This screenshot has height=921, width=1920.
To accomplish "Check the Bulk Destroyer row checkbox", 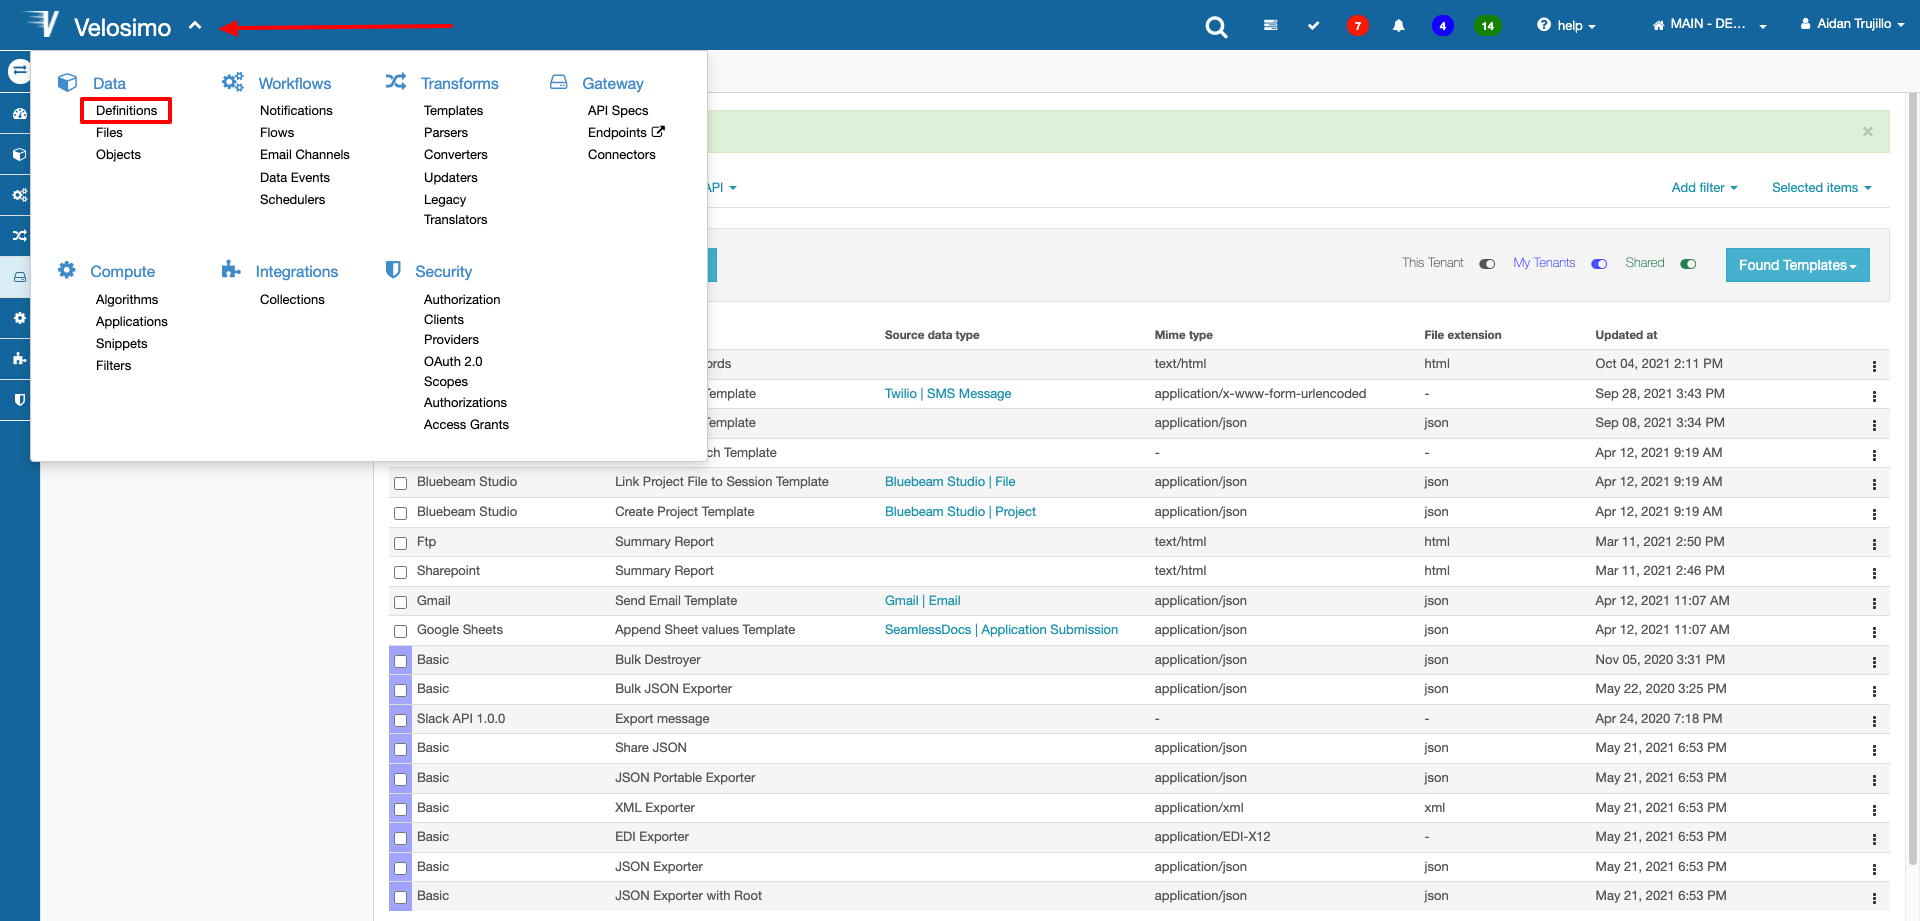I will (x=400, y=661).
